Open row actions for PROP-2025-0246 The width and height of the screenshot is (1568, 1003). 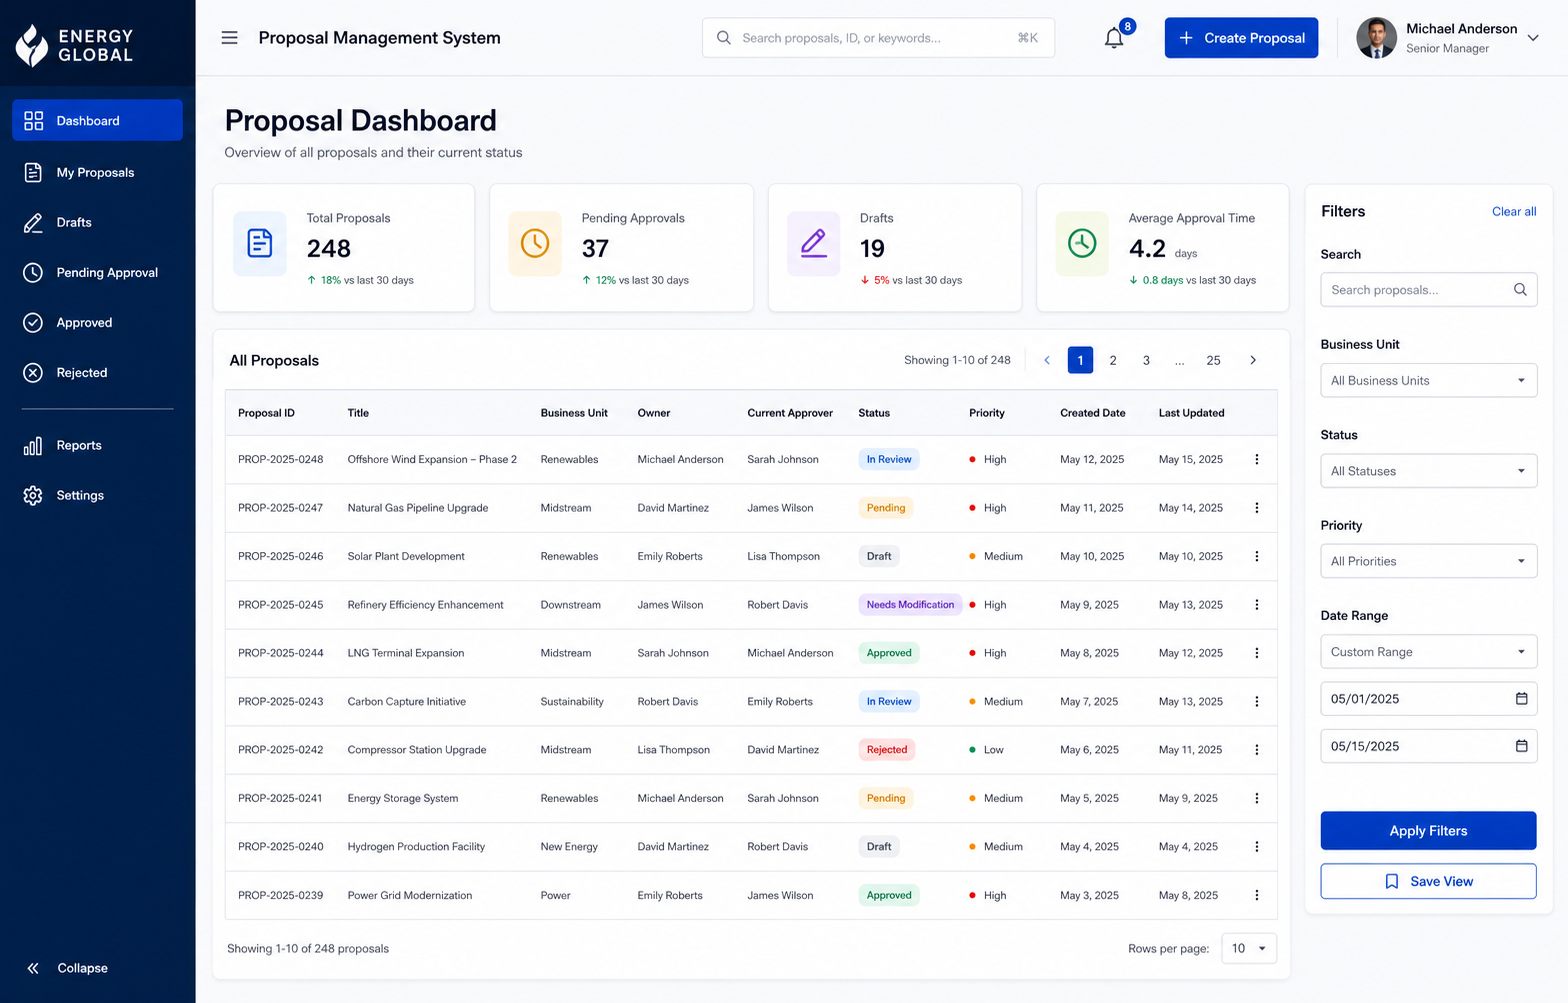1257,556
